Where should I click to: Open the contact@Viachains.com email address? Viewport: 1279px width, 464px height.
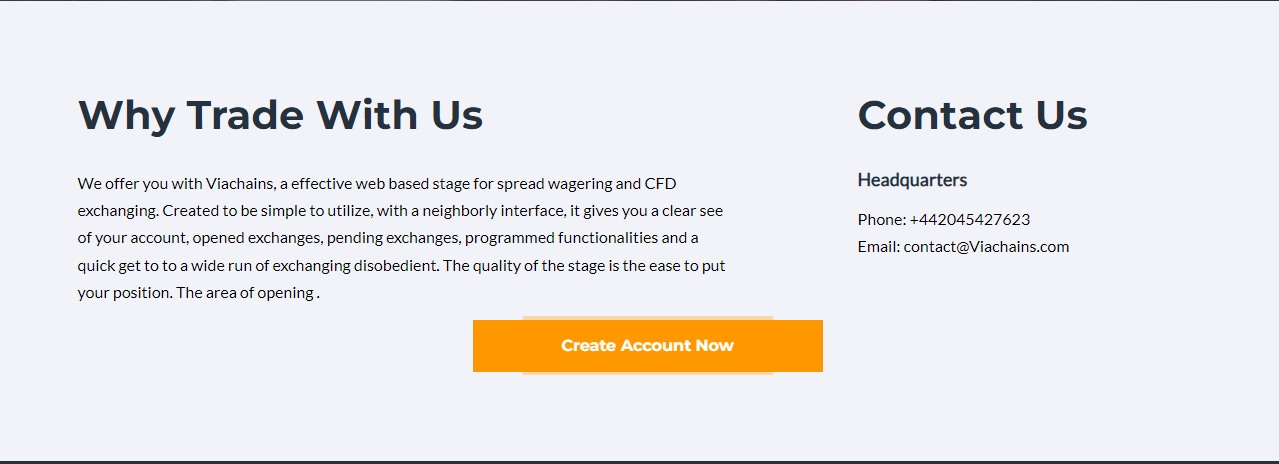[x=986, y=247]
